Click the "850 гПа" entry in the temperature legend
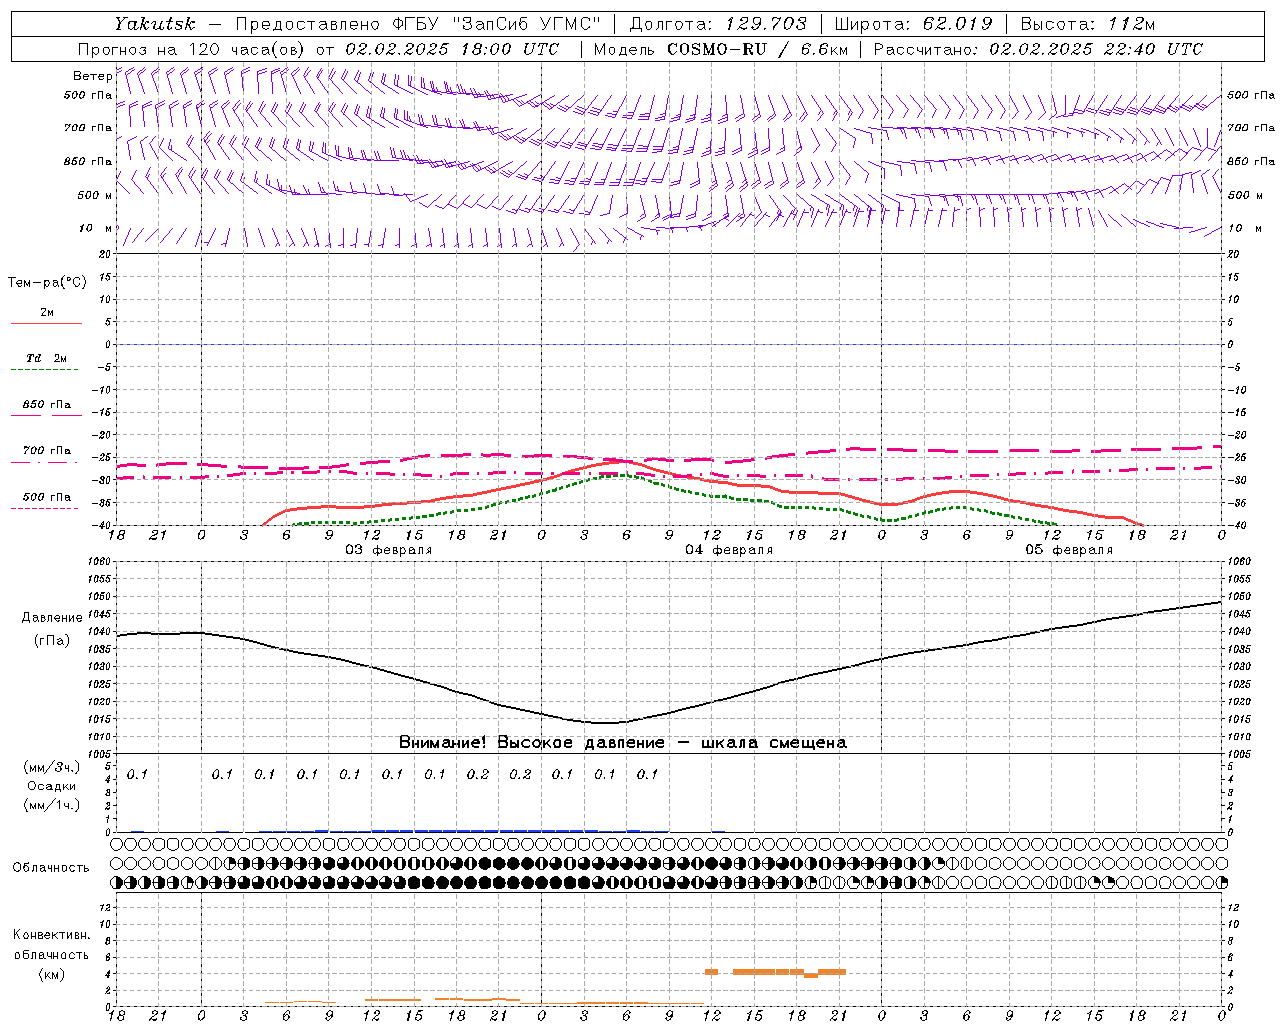The width and height of the screenshot is (1280, 1024). click(47, 405)
